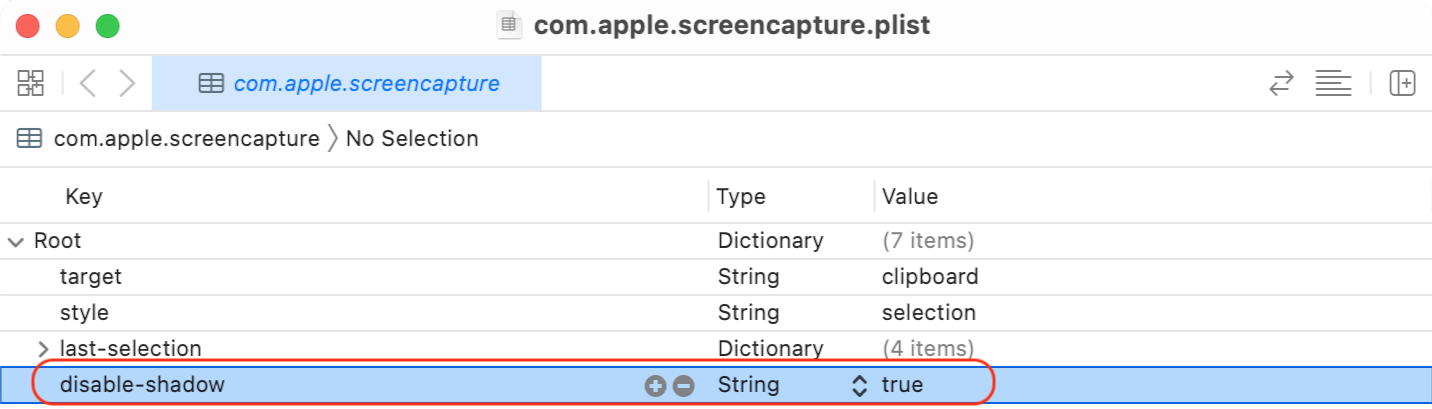Select the target key row
This screenshot has height=409, width=1432.
tap(91, 277)
